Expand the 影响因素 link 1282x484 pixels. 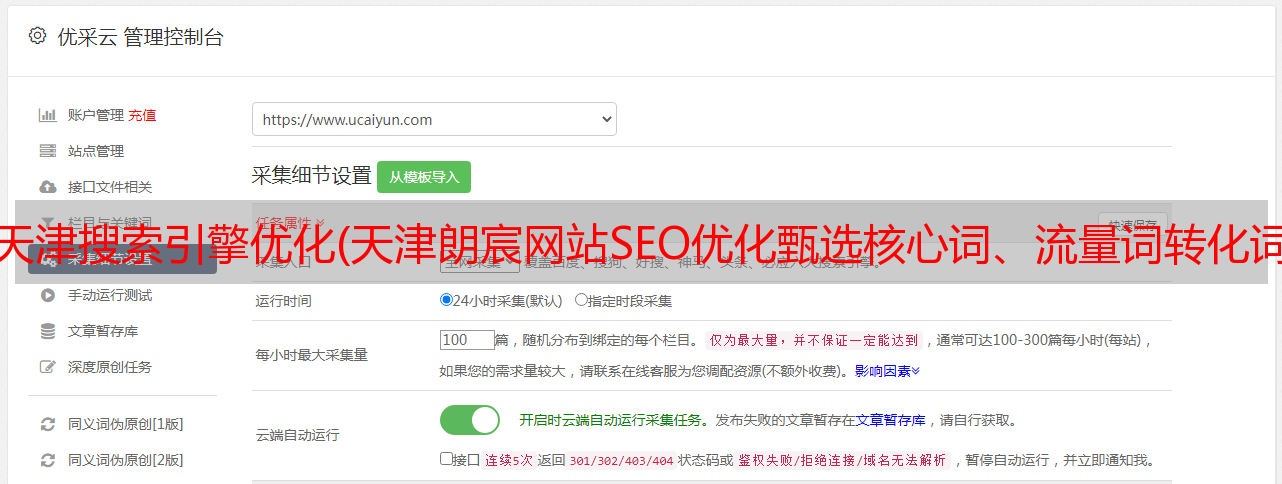887,371
